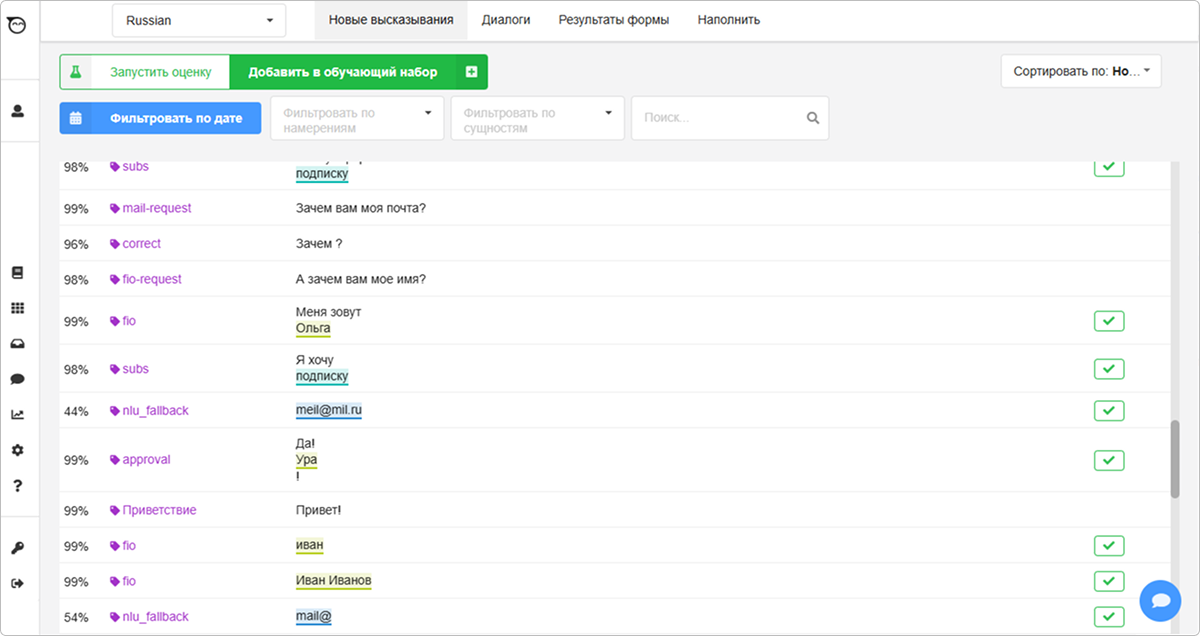Viewport: 1200px width, 636px height.
Task: Toggle the checkmark for Меня зовут Ольга row
Action: click(x=1109, y=321)
